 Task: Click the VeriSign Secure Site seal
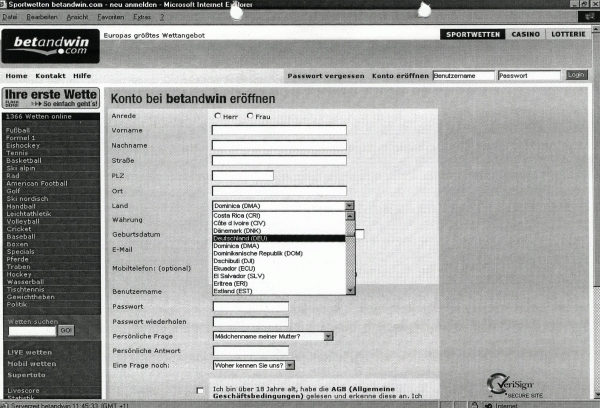(514, 385)
